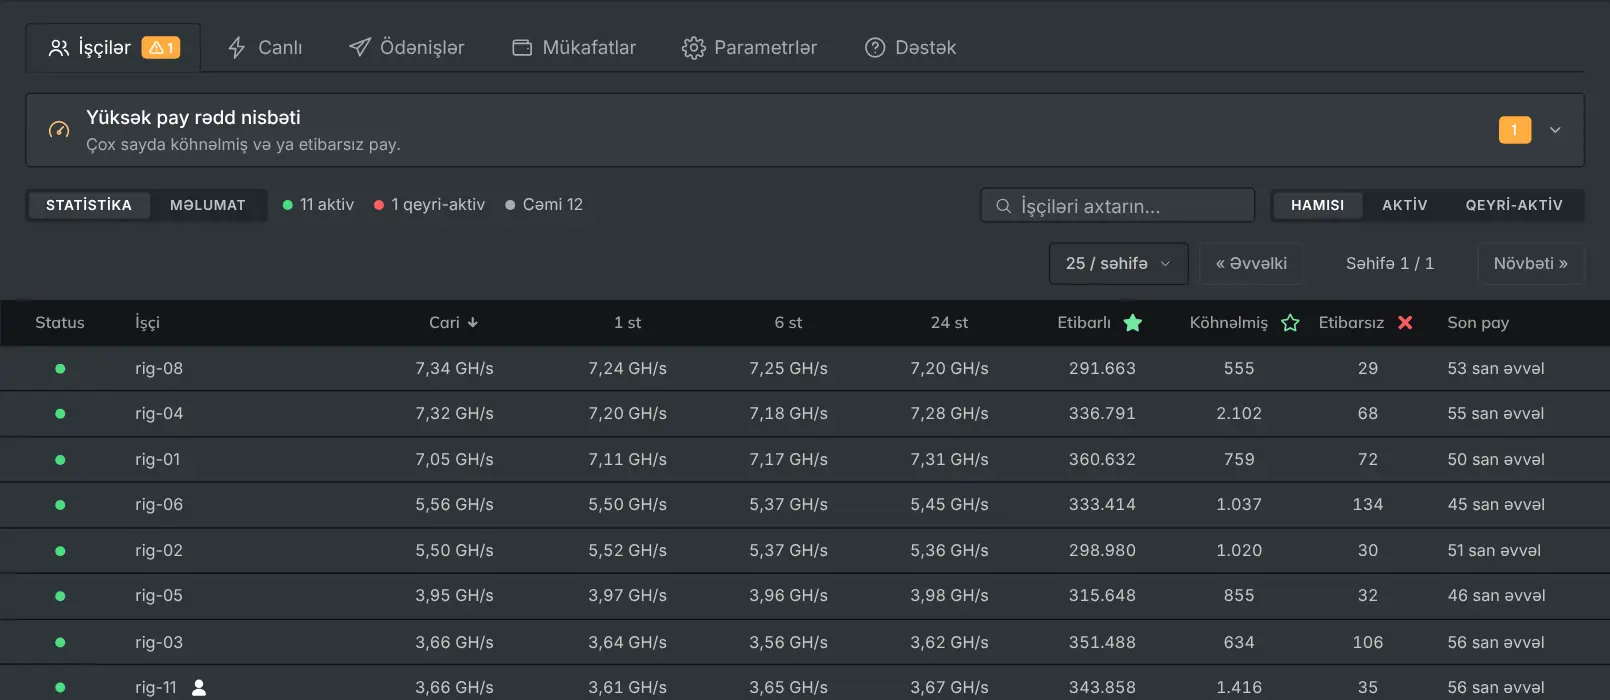Image resolution: width=1610 pixels, height=700 pixels.
Task: Sort by Son pay column
Action: pos(1478,323)
